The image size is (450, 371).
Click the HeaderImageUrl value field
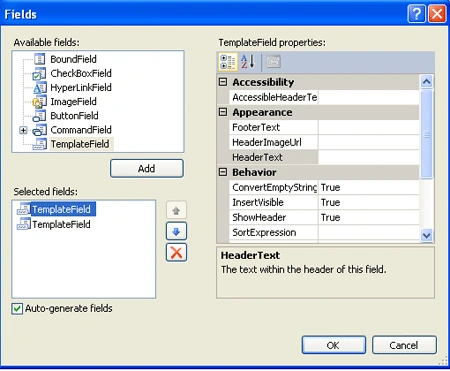point(369,142)
